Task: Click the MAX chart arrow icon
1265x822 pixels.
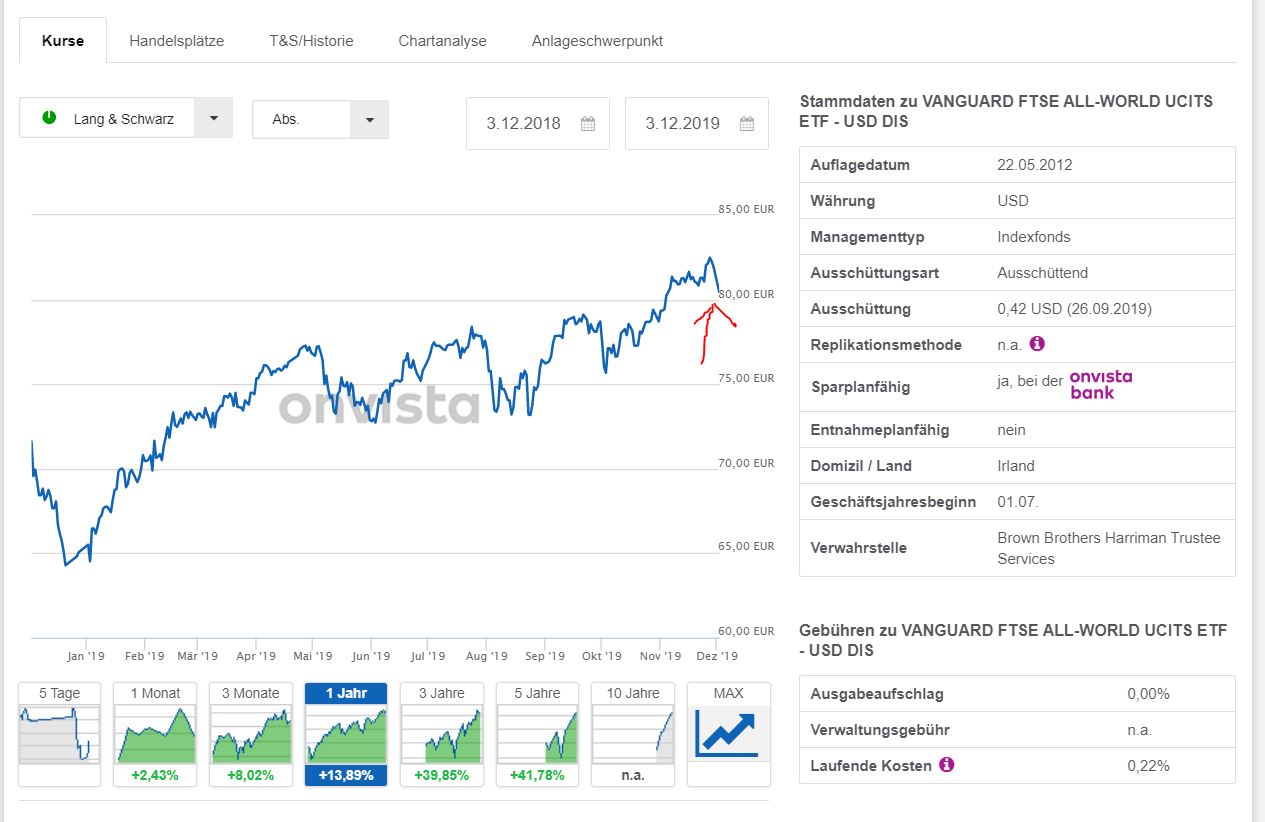Action: click(x=728, y=732)
